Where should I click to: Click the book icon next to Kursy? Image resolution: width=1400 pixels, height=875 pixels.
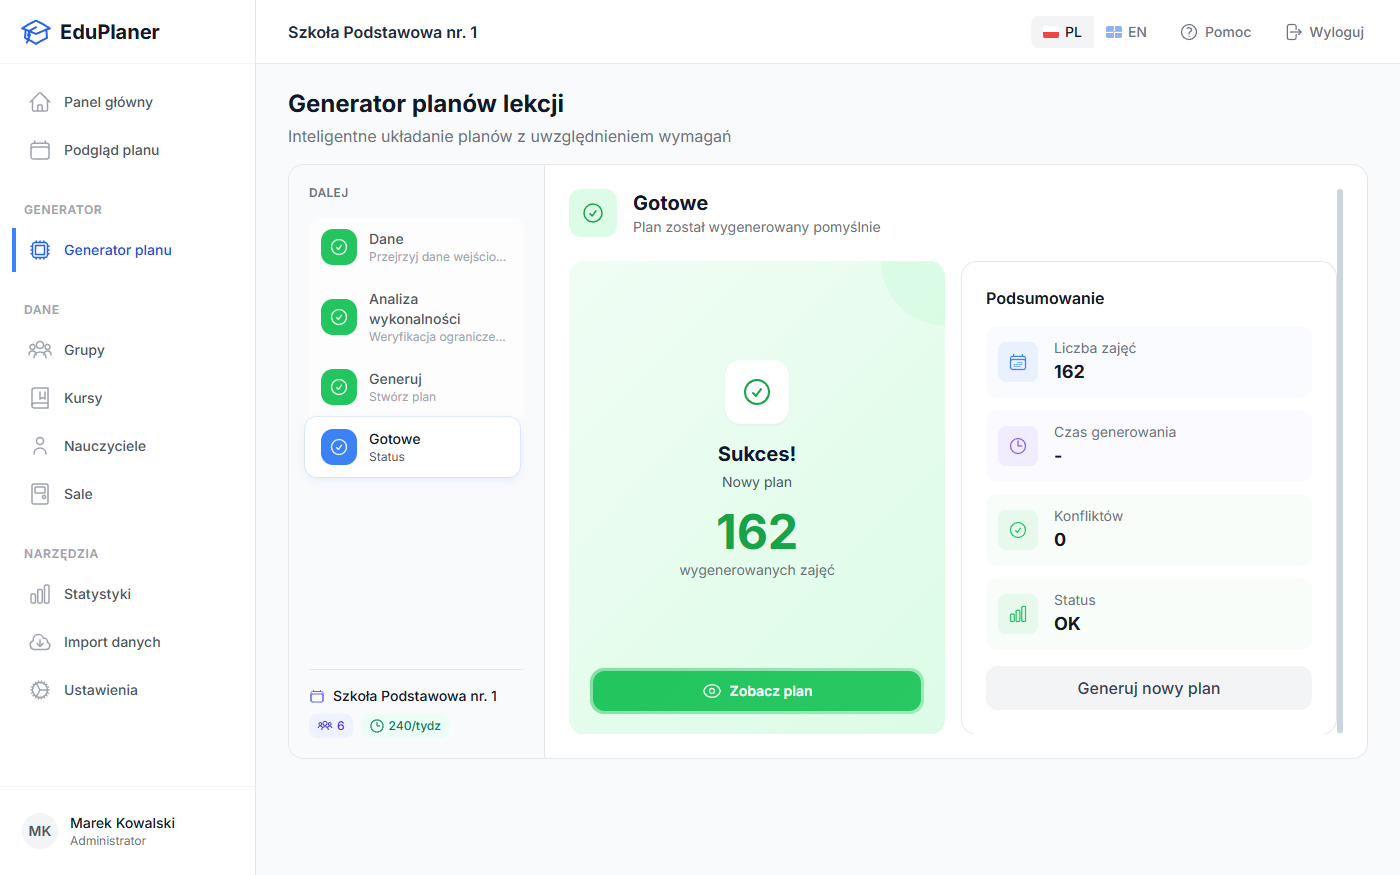[x=40, y=398]
